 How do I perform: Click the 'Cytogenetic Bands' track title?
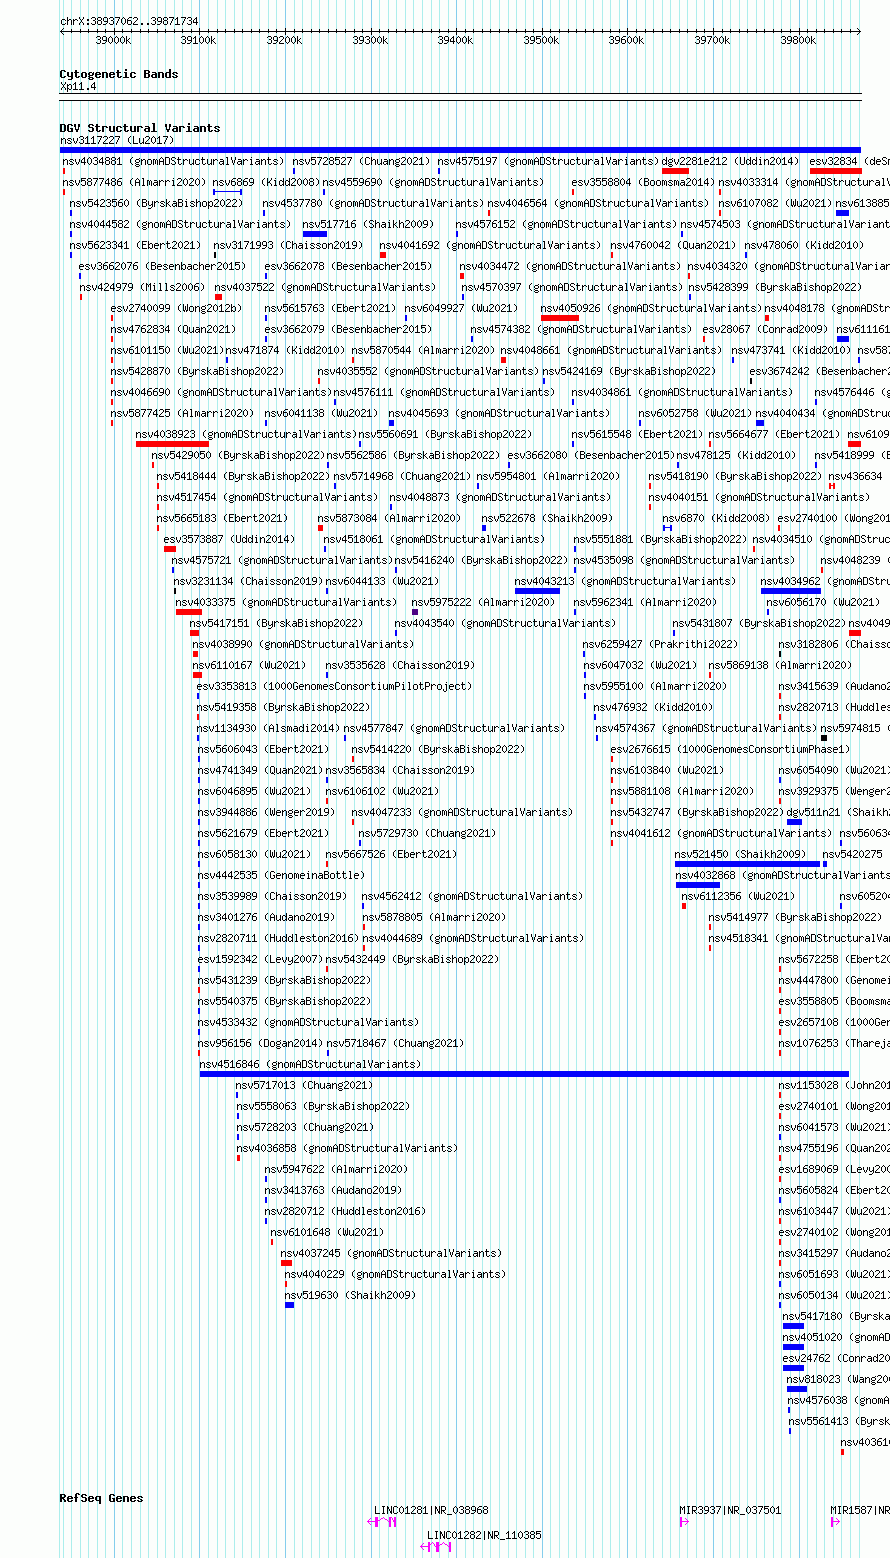pos(119,74)
